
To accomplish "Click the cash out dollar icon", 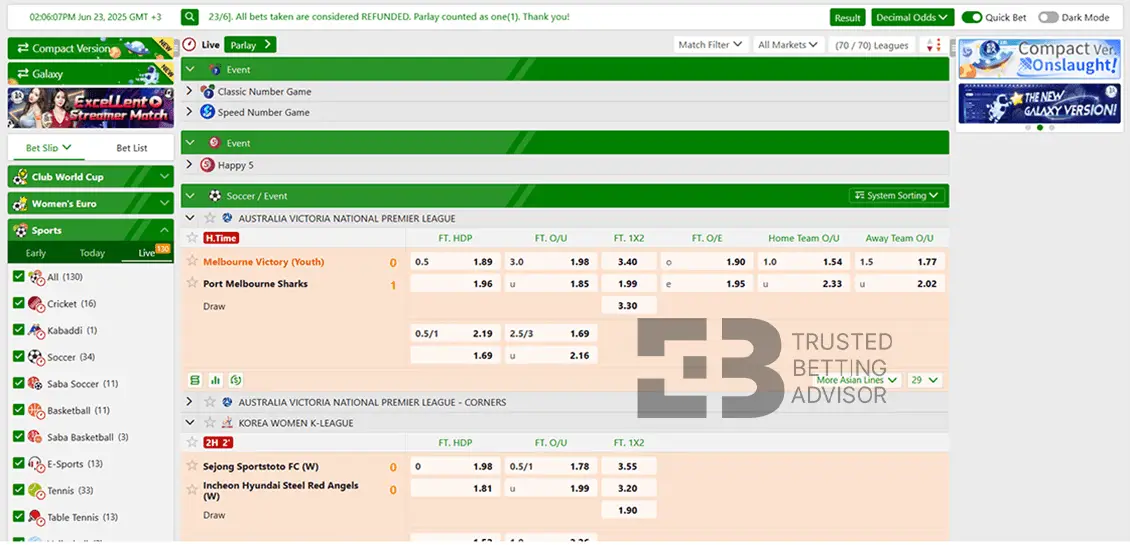I will [x=235, y=380].
